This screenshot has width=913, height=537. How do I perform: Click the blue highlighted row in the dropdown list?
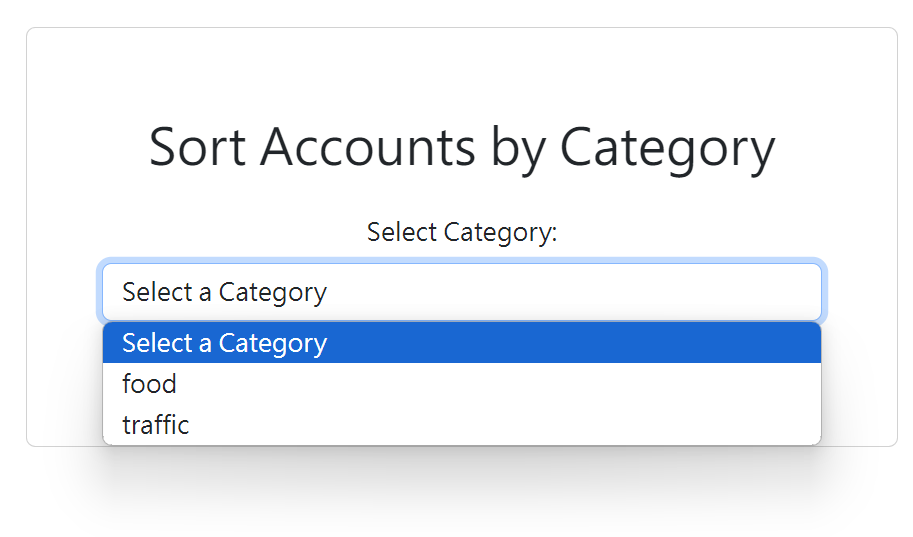point(461,343)
